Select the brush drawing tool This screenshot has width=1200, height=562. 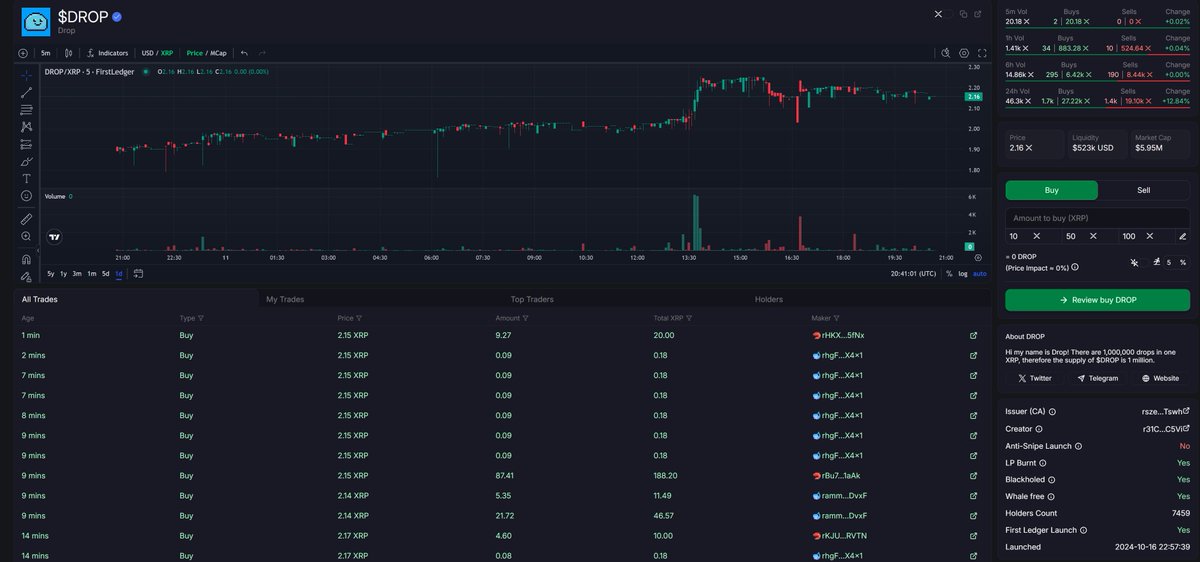tap(26, 161)
